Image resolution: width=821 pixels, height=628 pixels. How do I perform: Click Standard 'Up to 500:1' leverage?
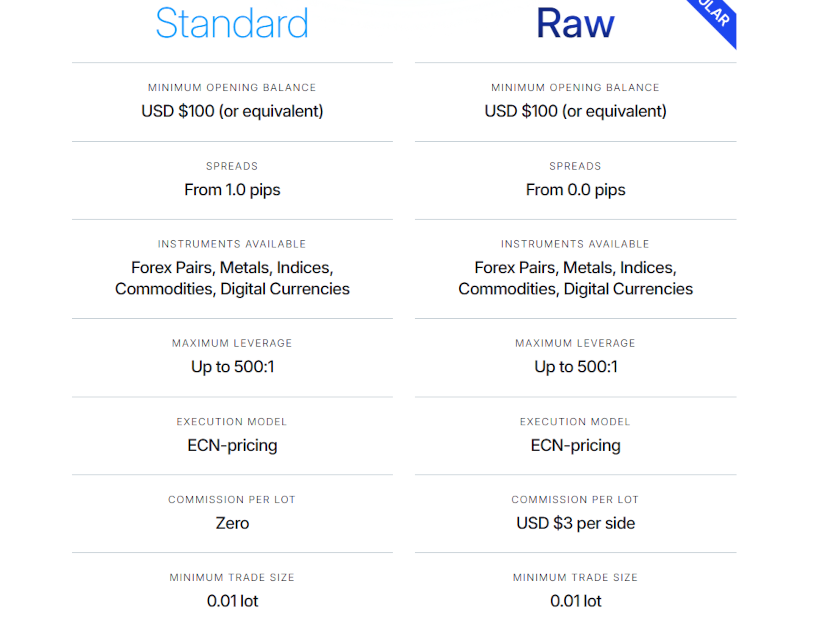click(x=232, y=367)
